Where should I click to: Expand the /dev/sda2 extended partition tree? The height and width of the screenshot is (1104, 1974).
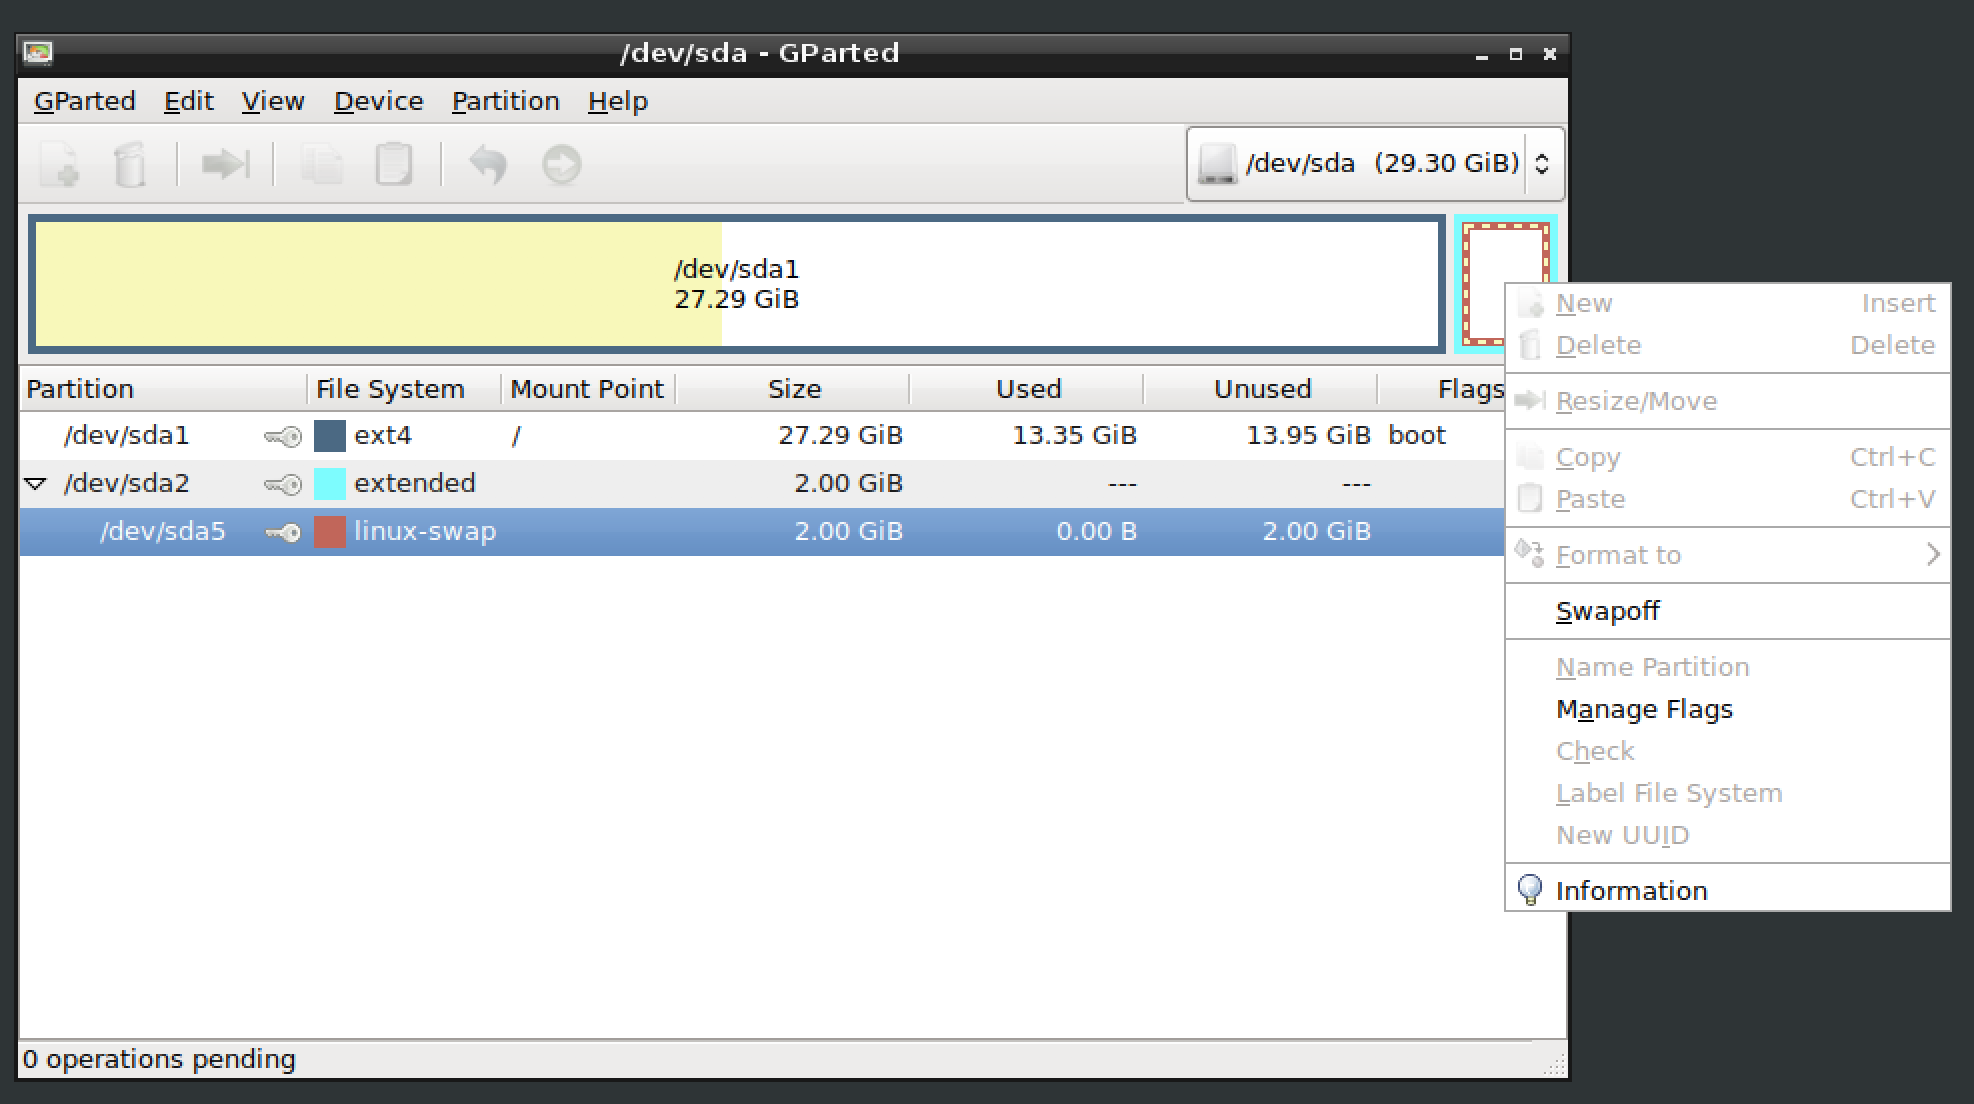tap(38, 483)
